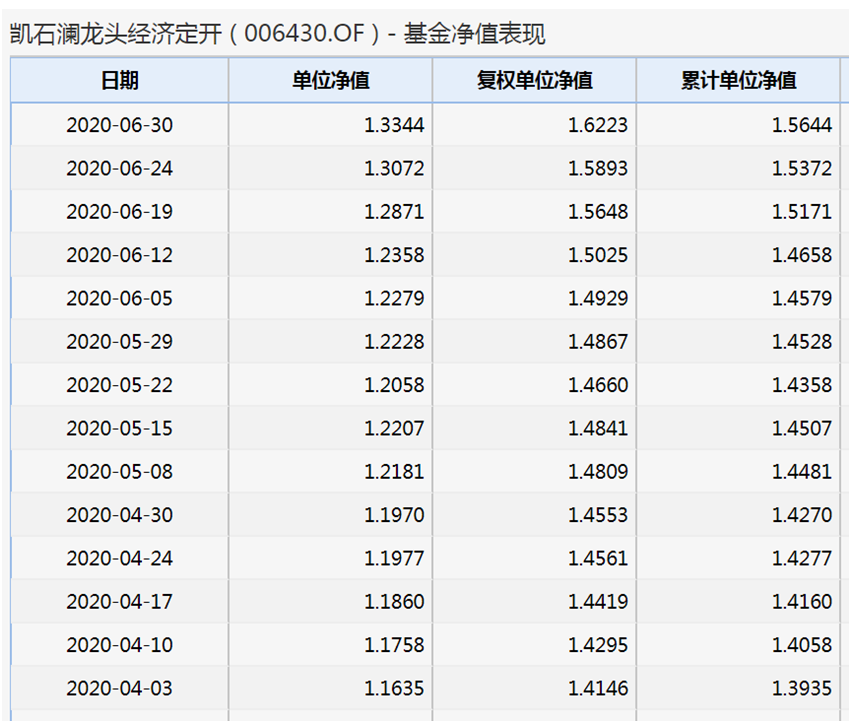Click cumulative net value 1.4658
Image resolution: width=849 pixels, height=728 pixels.
pyautogui.click(x=802, y=255)
